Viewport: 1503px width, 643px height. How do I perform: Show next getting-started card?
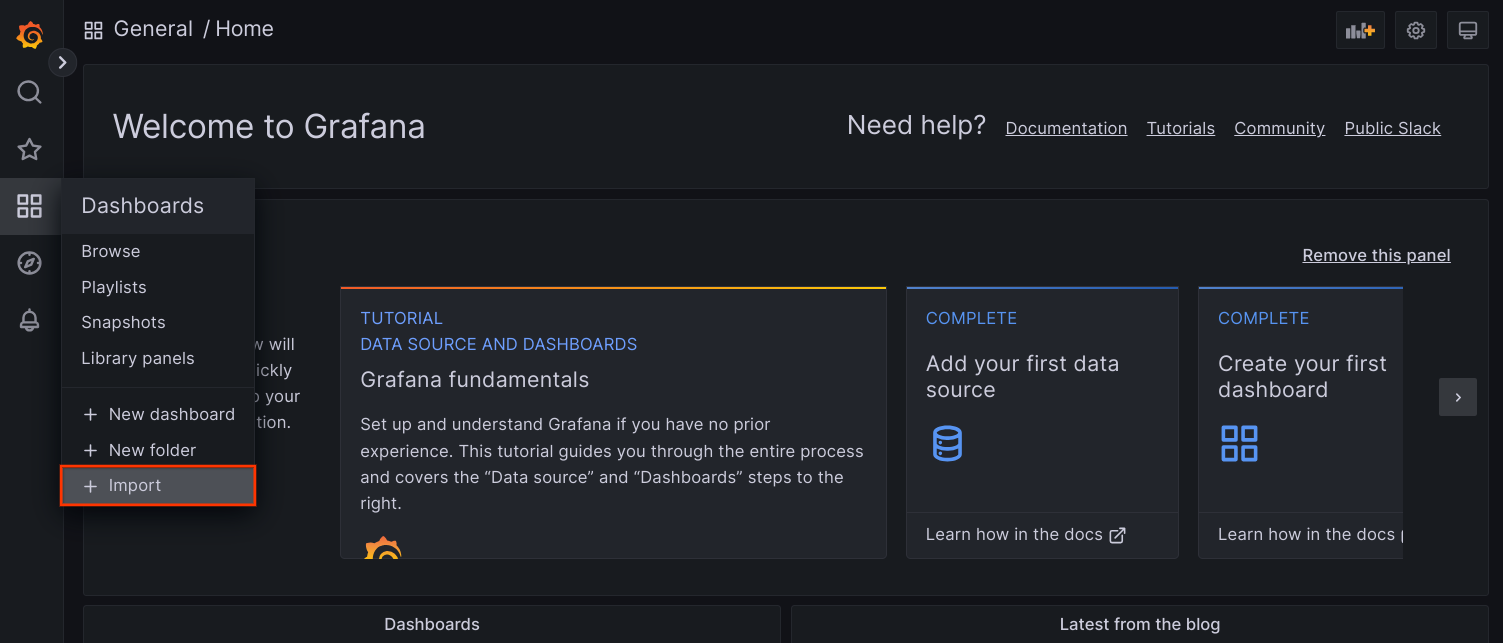click(1457, 397)
